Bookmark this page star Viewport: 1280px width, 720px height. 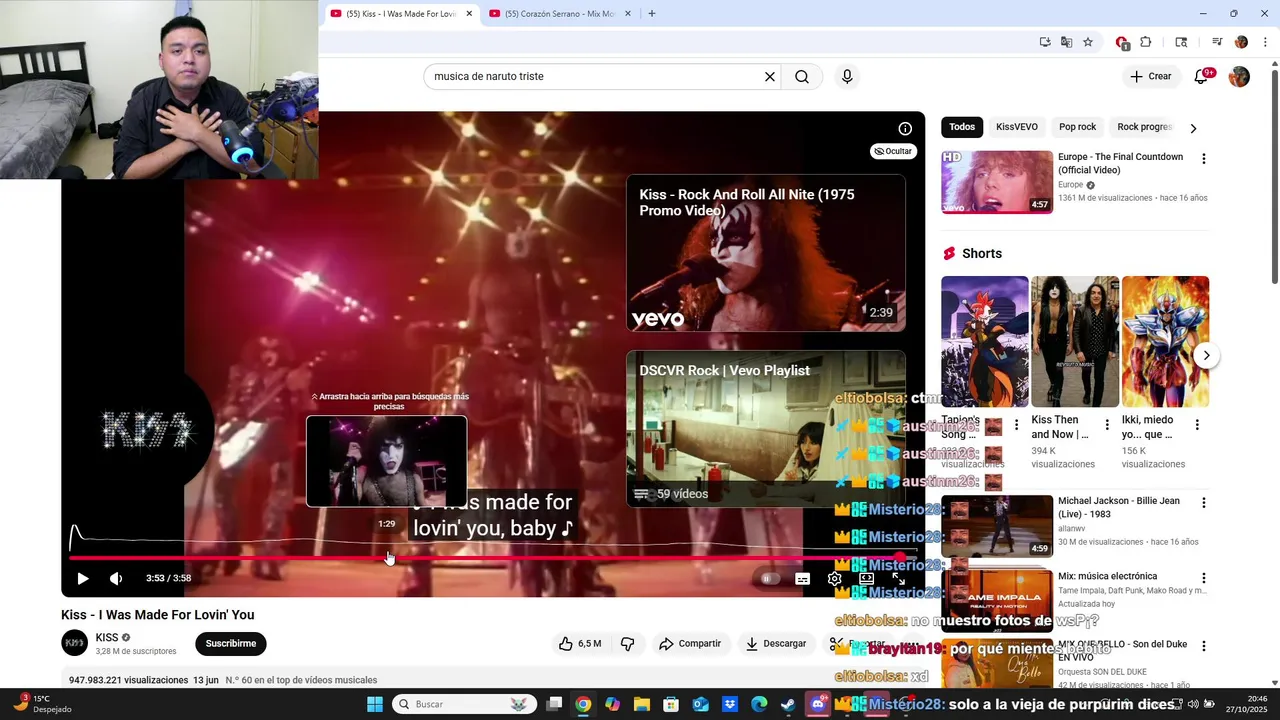pos(1088,42)
